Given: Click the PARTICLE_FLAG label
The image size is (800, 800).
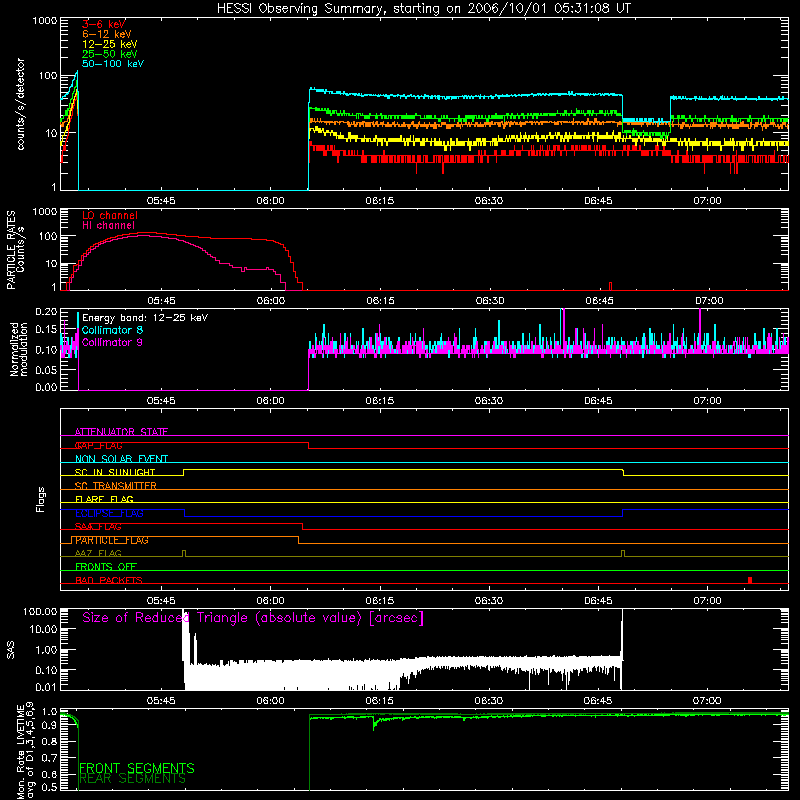Looking at the screenshot, I should (x=112, y=540).
